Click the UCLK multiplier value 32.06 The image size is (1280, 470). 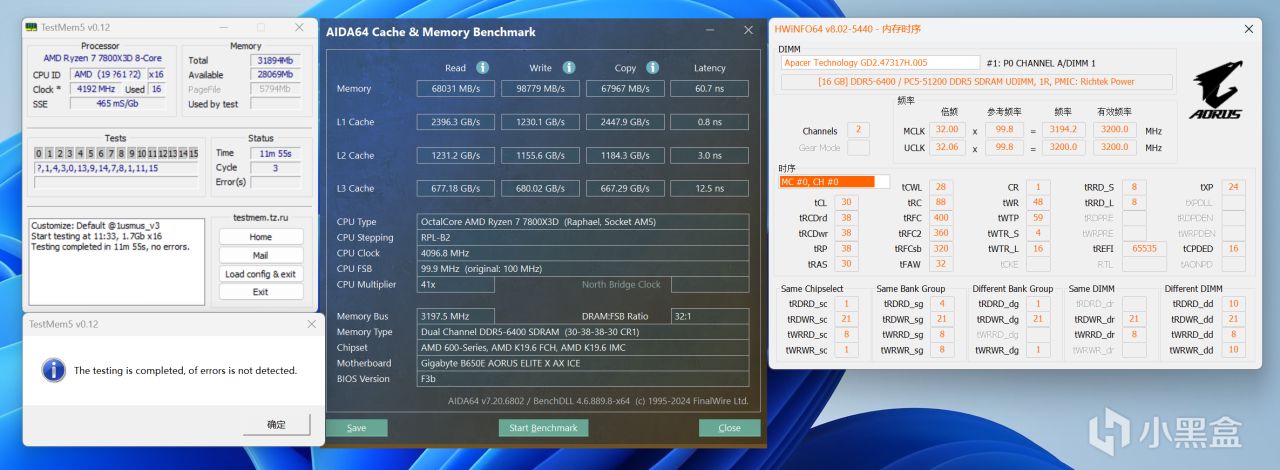point(945,147)
